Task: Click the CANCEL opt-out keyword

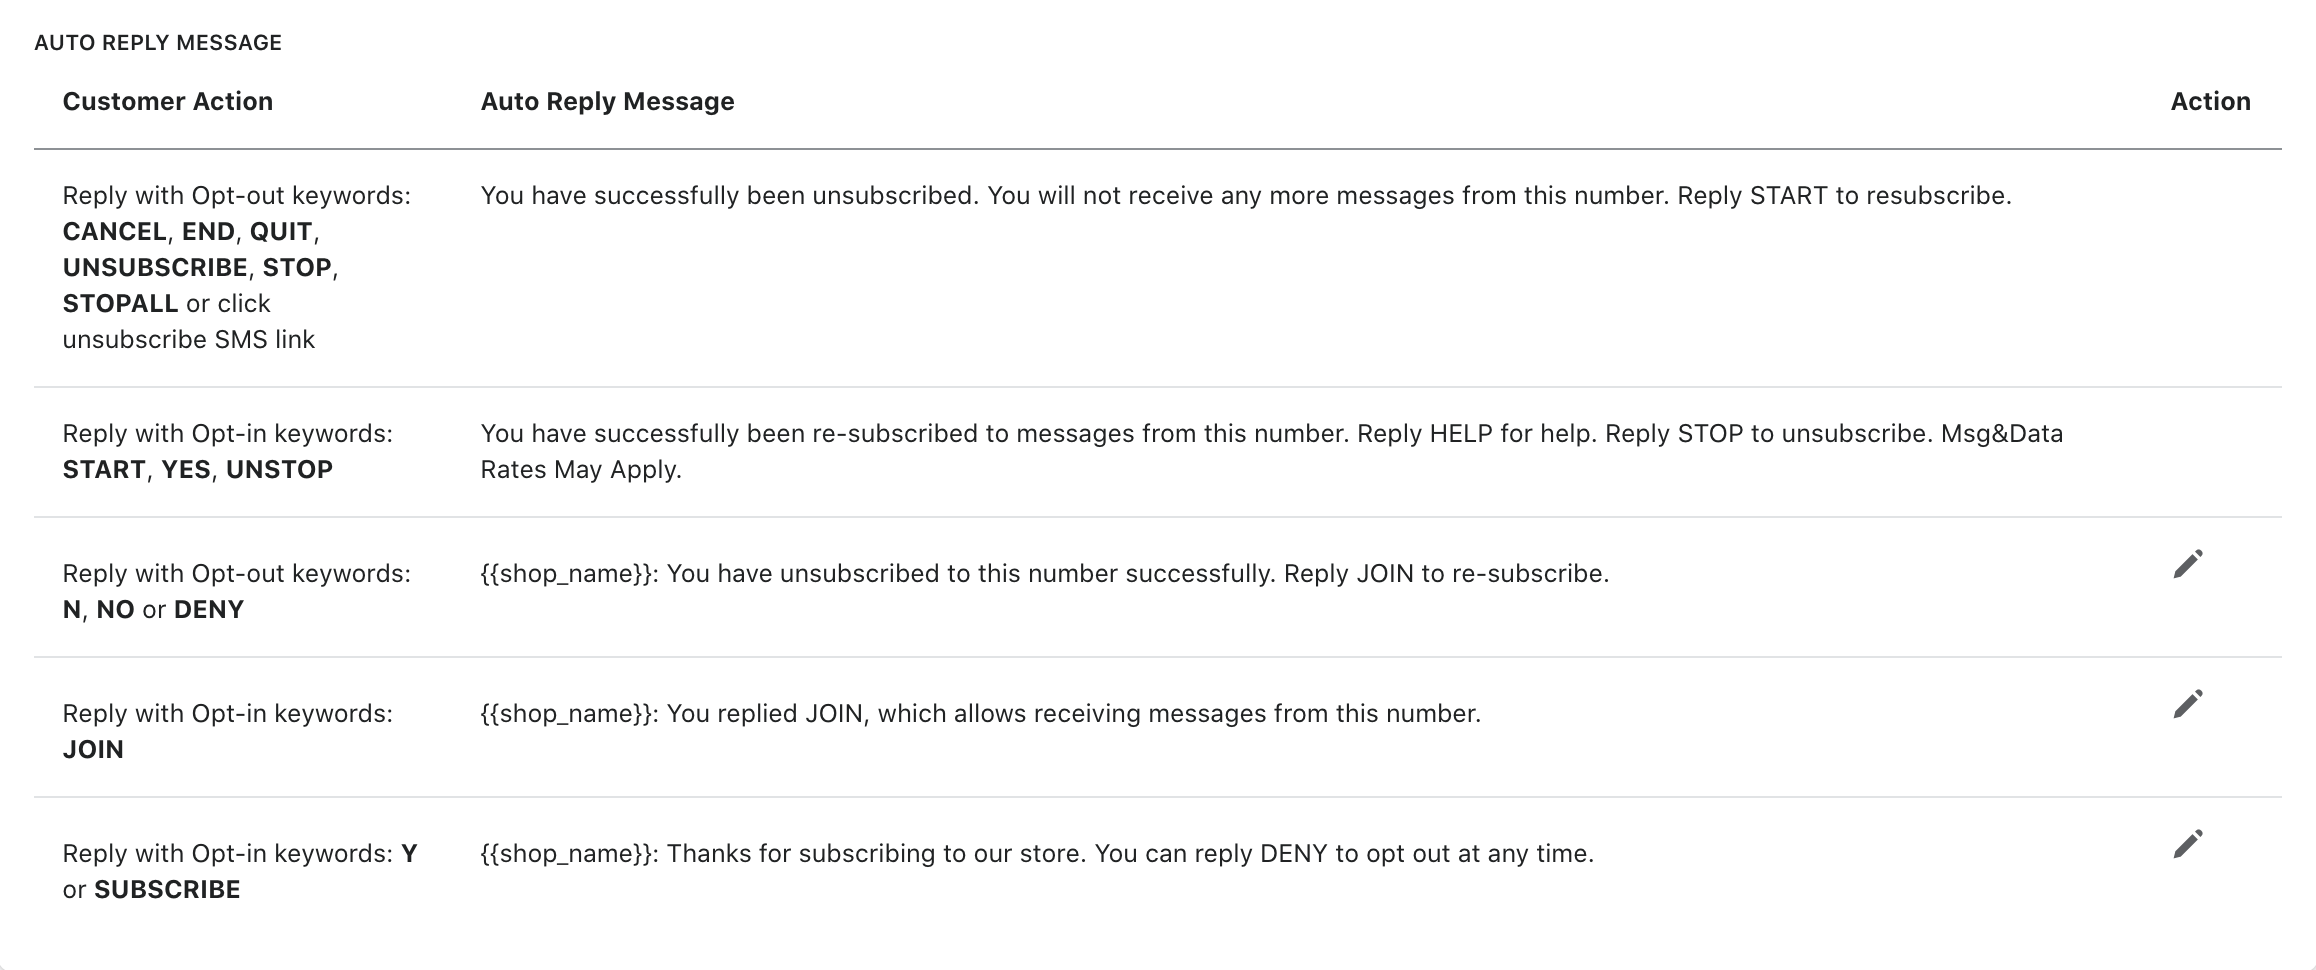Action: click(114, 231)
